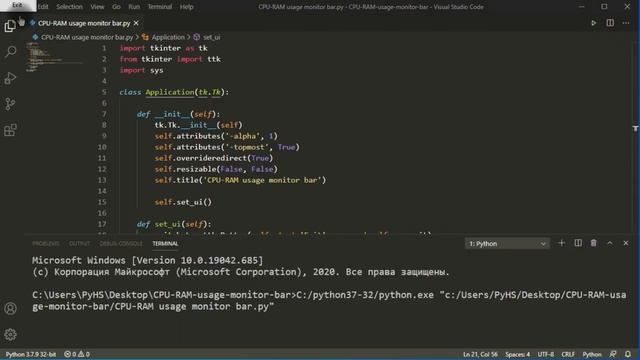Open the Search view in activity bar
This screenshot has width=640, height=360.
click(x=10, y=52)
